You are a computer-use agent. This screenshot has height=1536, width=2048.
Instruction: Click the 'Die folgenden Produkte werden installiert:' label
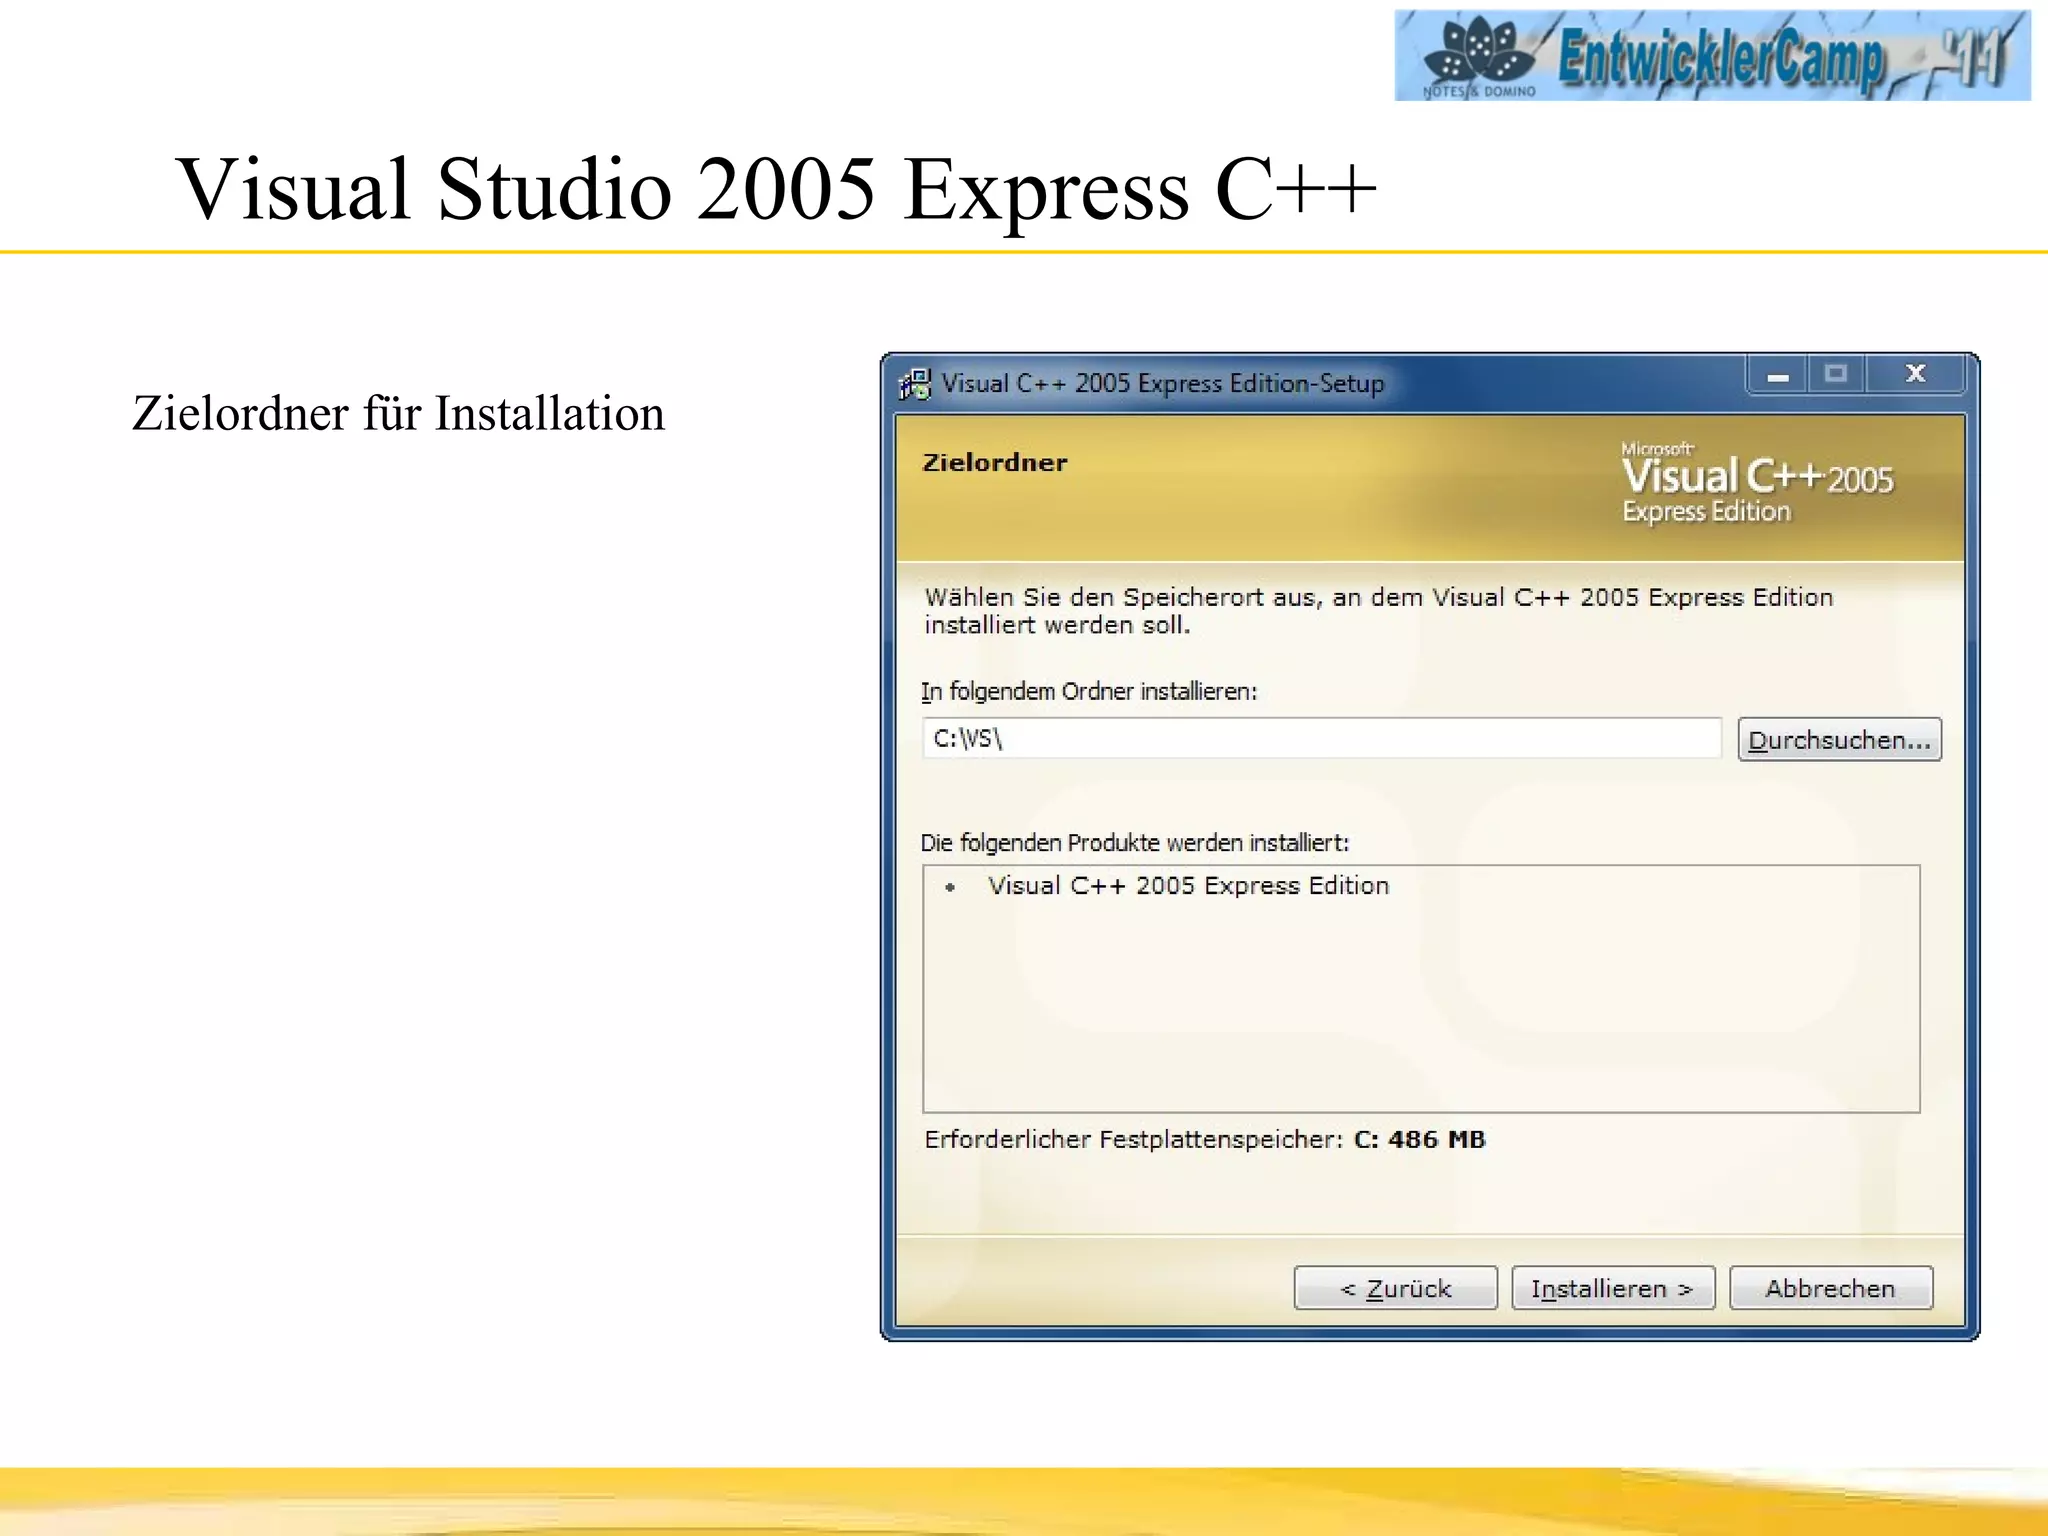1135,843
